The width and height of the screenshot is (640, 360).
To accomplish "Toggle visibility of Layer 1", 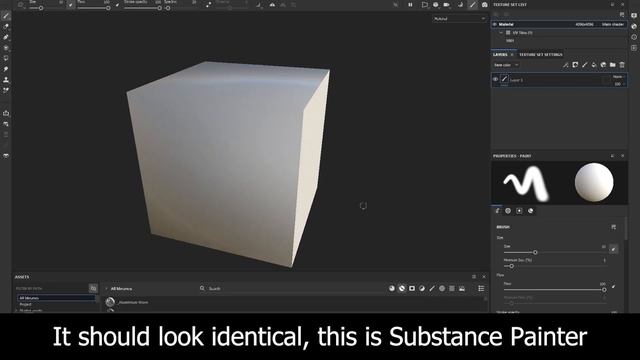I will (x=496, y=79).
